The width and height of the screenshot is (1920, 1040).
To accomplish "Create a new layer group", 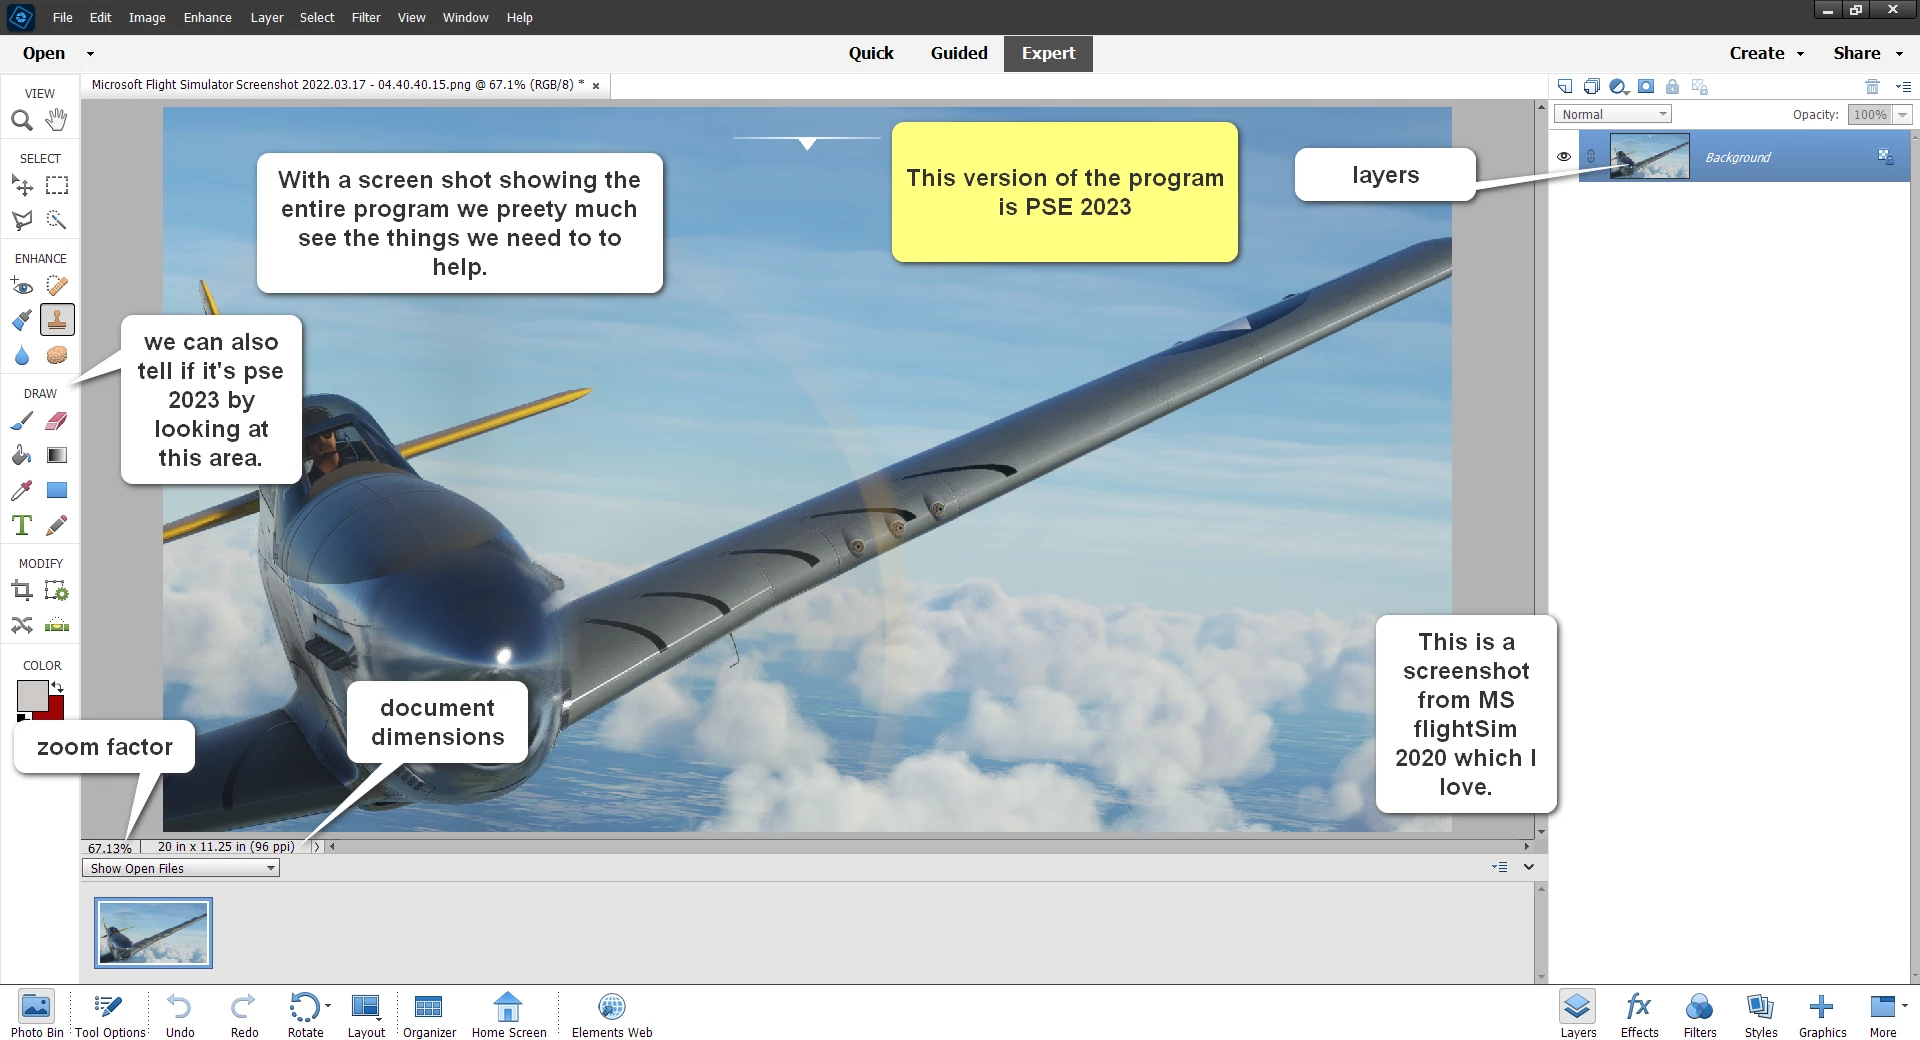I will pyautogui.click(x=1592, y=86).
